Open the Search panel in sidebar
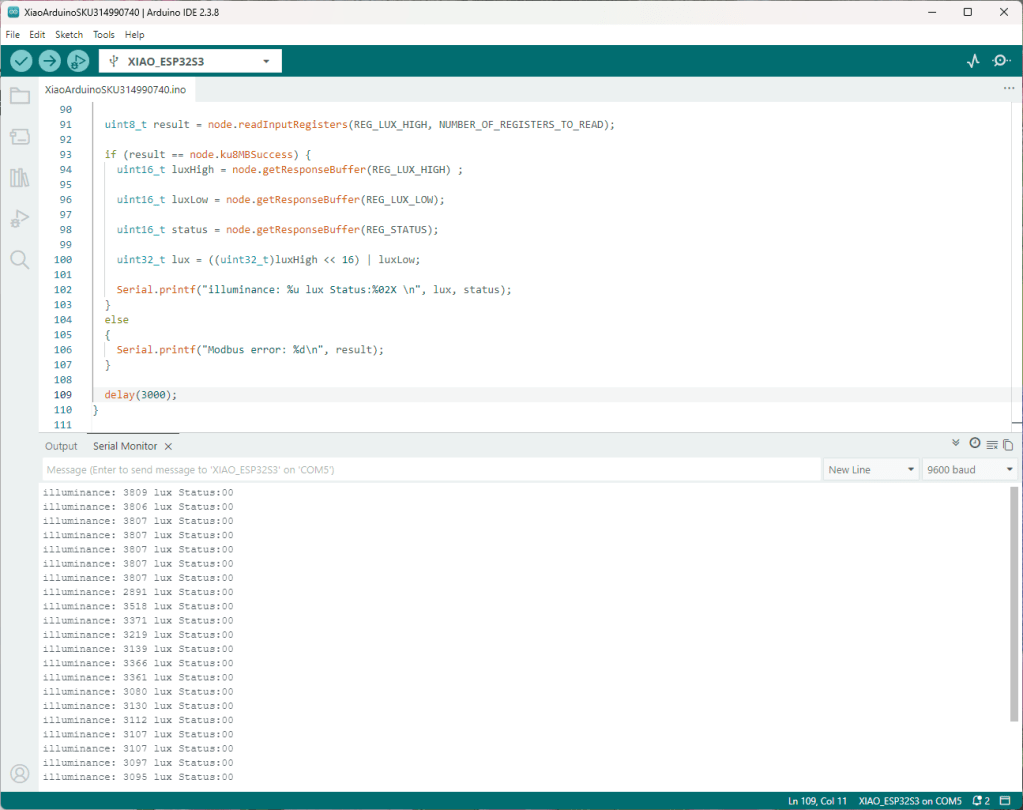The height and width of the screenshot is (810, 1023). (19, 260)
